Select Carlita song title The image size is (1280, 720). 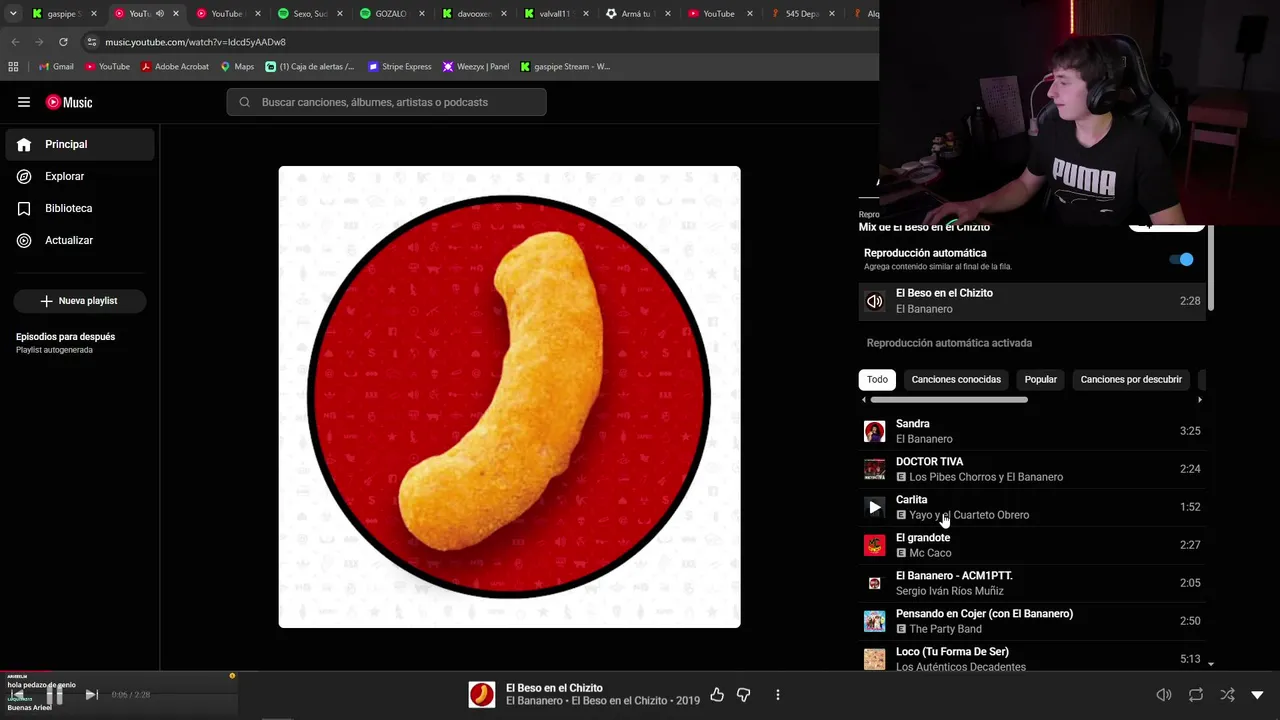[912, 500]
